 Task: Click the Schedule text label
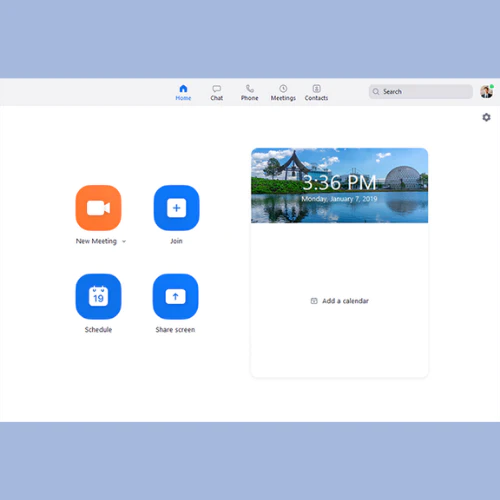coord(98,330)
